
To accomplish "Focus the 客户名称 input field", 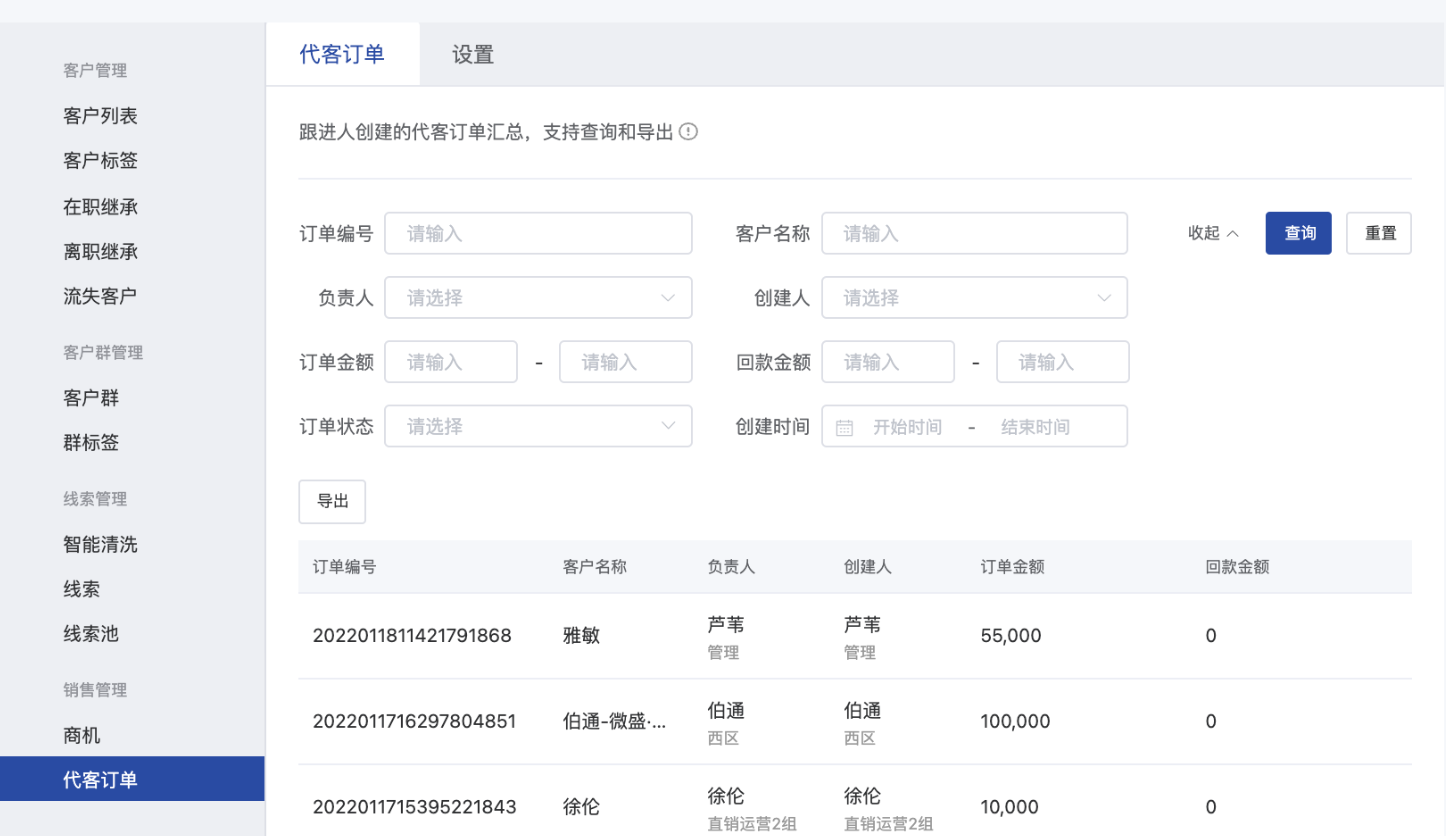I will coord(975,233).
